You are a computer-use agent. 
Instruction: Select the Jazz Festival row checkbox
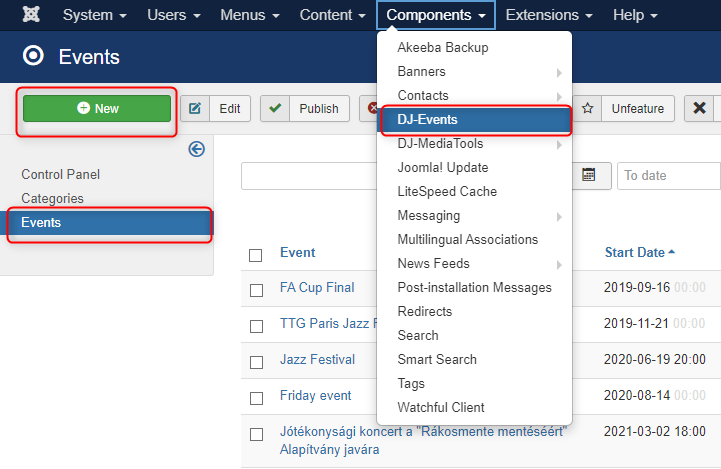pyautogui.click(x=256, y=362)
